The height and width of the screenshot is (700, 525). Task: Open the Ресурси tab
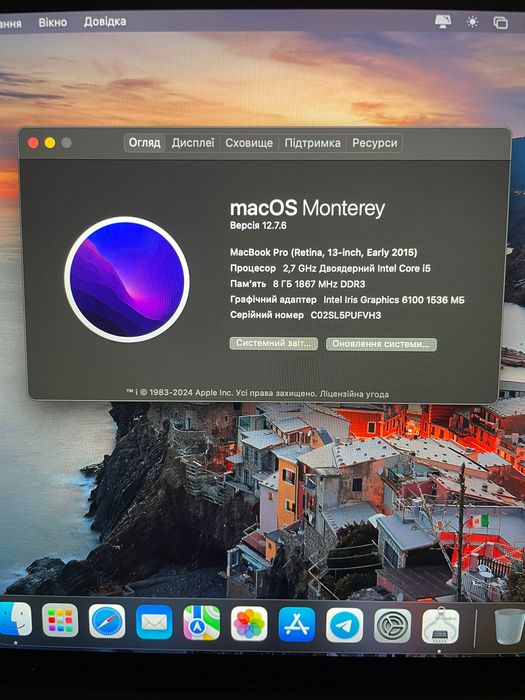point(375,143)
